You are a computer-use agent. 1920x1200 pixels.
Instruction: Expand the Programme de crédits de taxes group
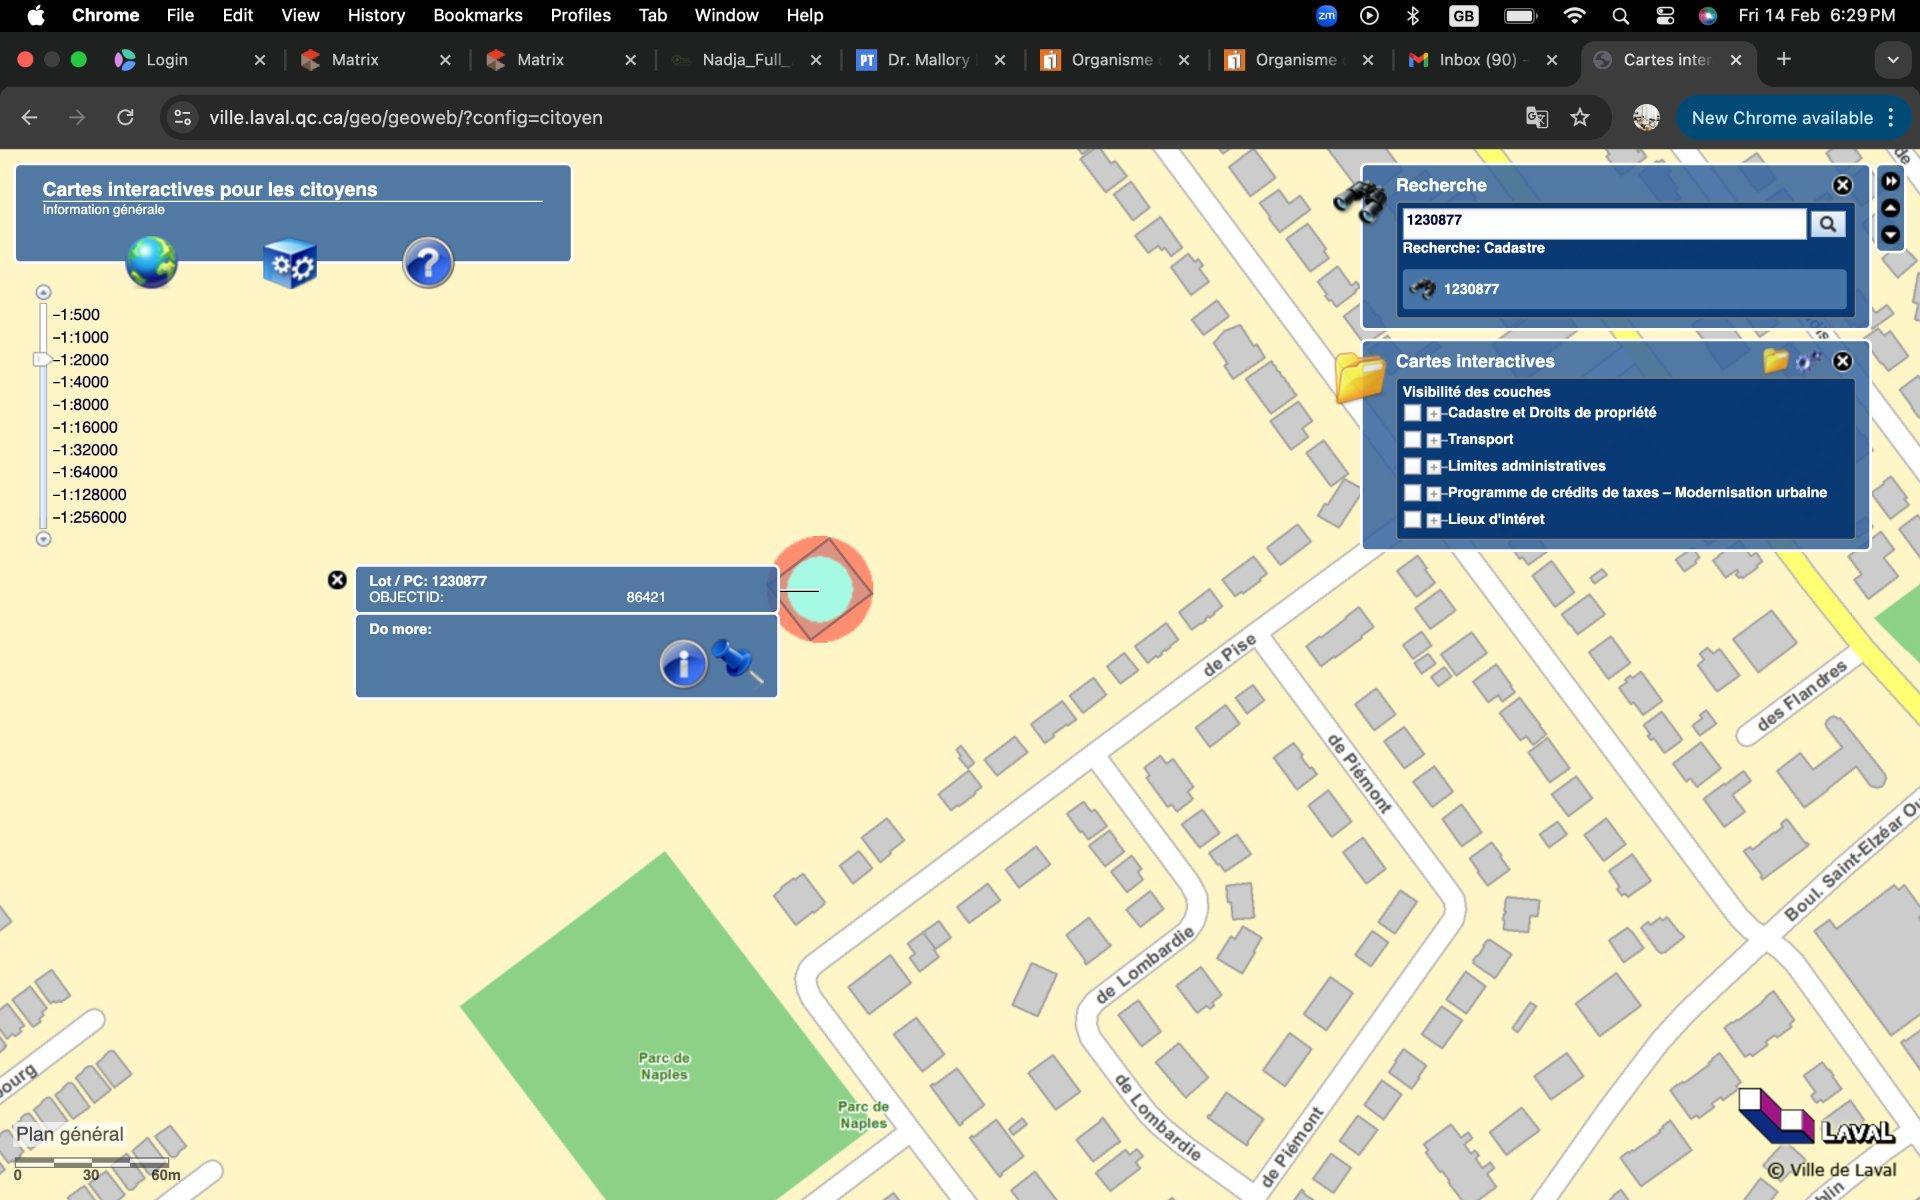pos(1434,493)
